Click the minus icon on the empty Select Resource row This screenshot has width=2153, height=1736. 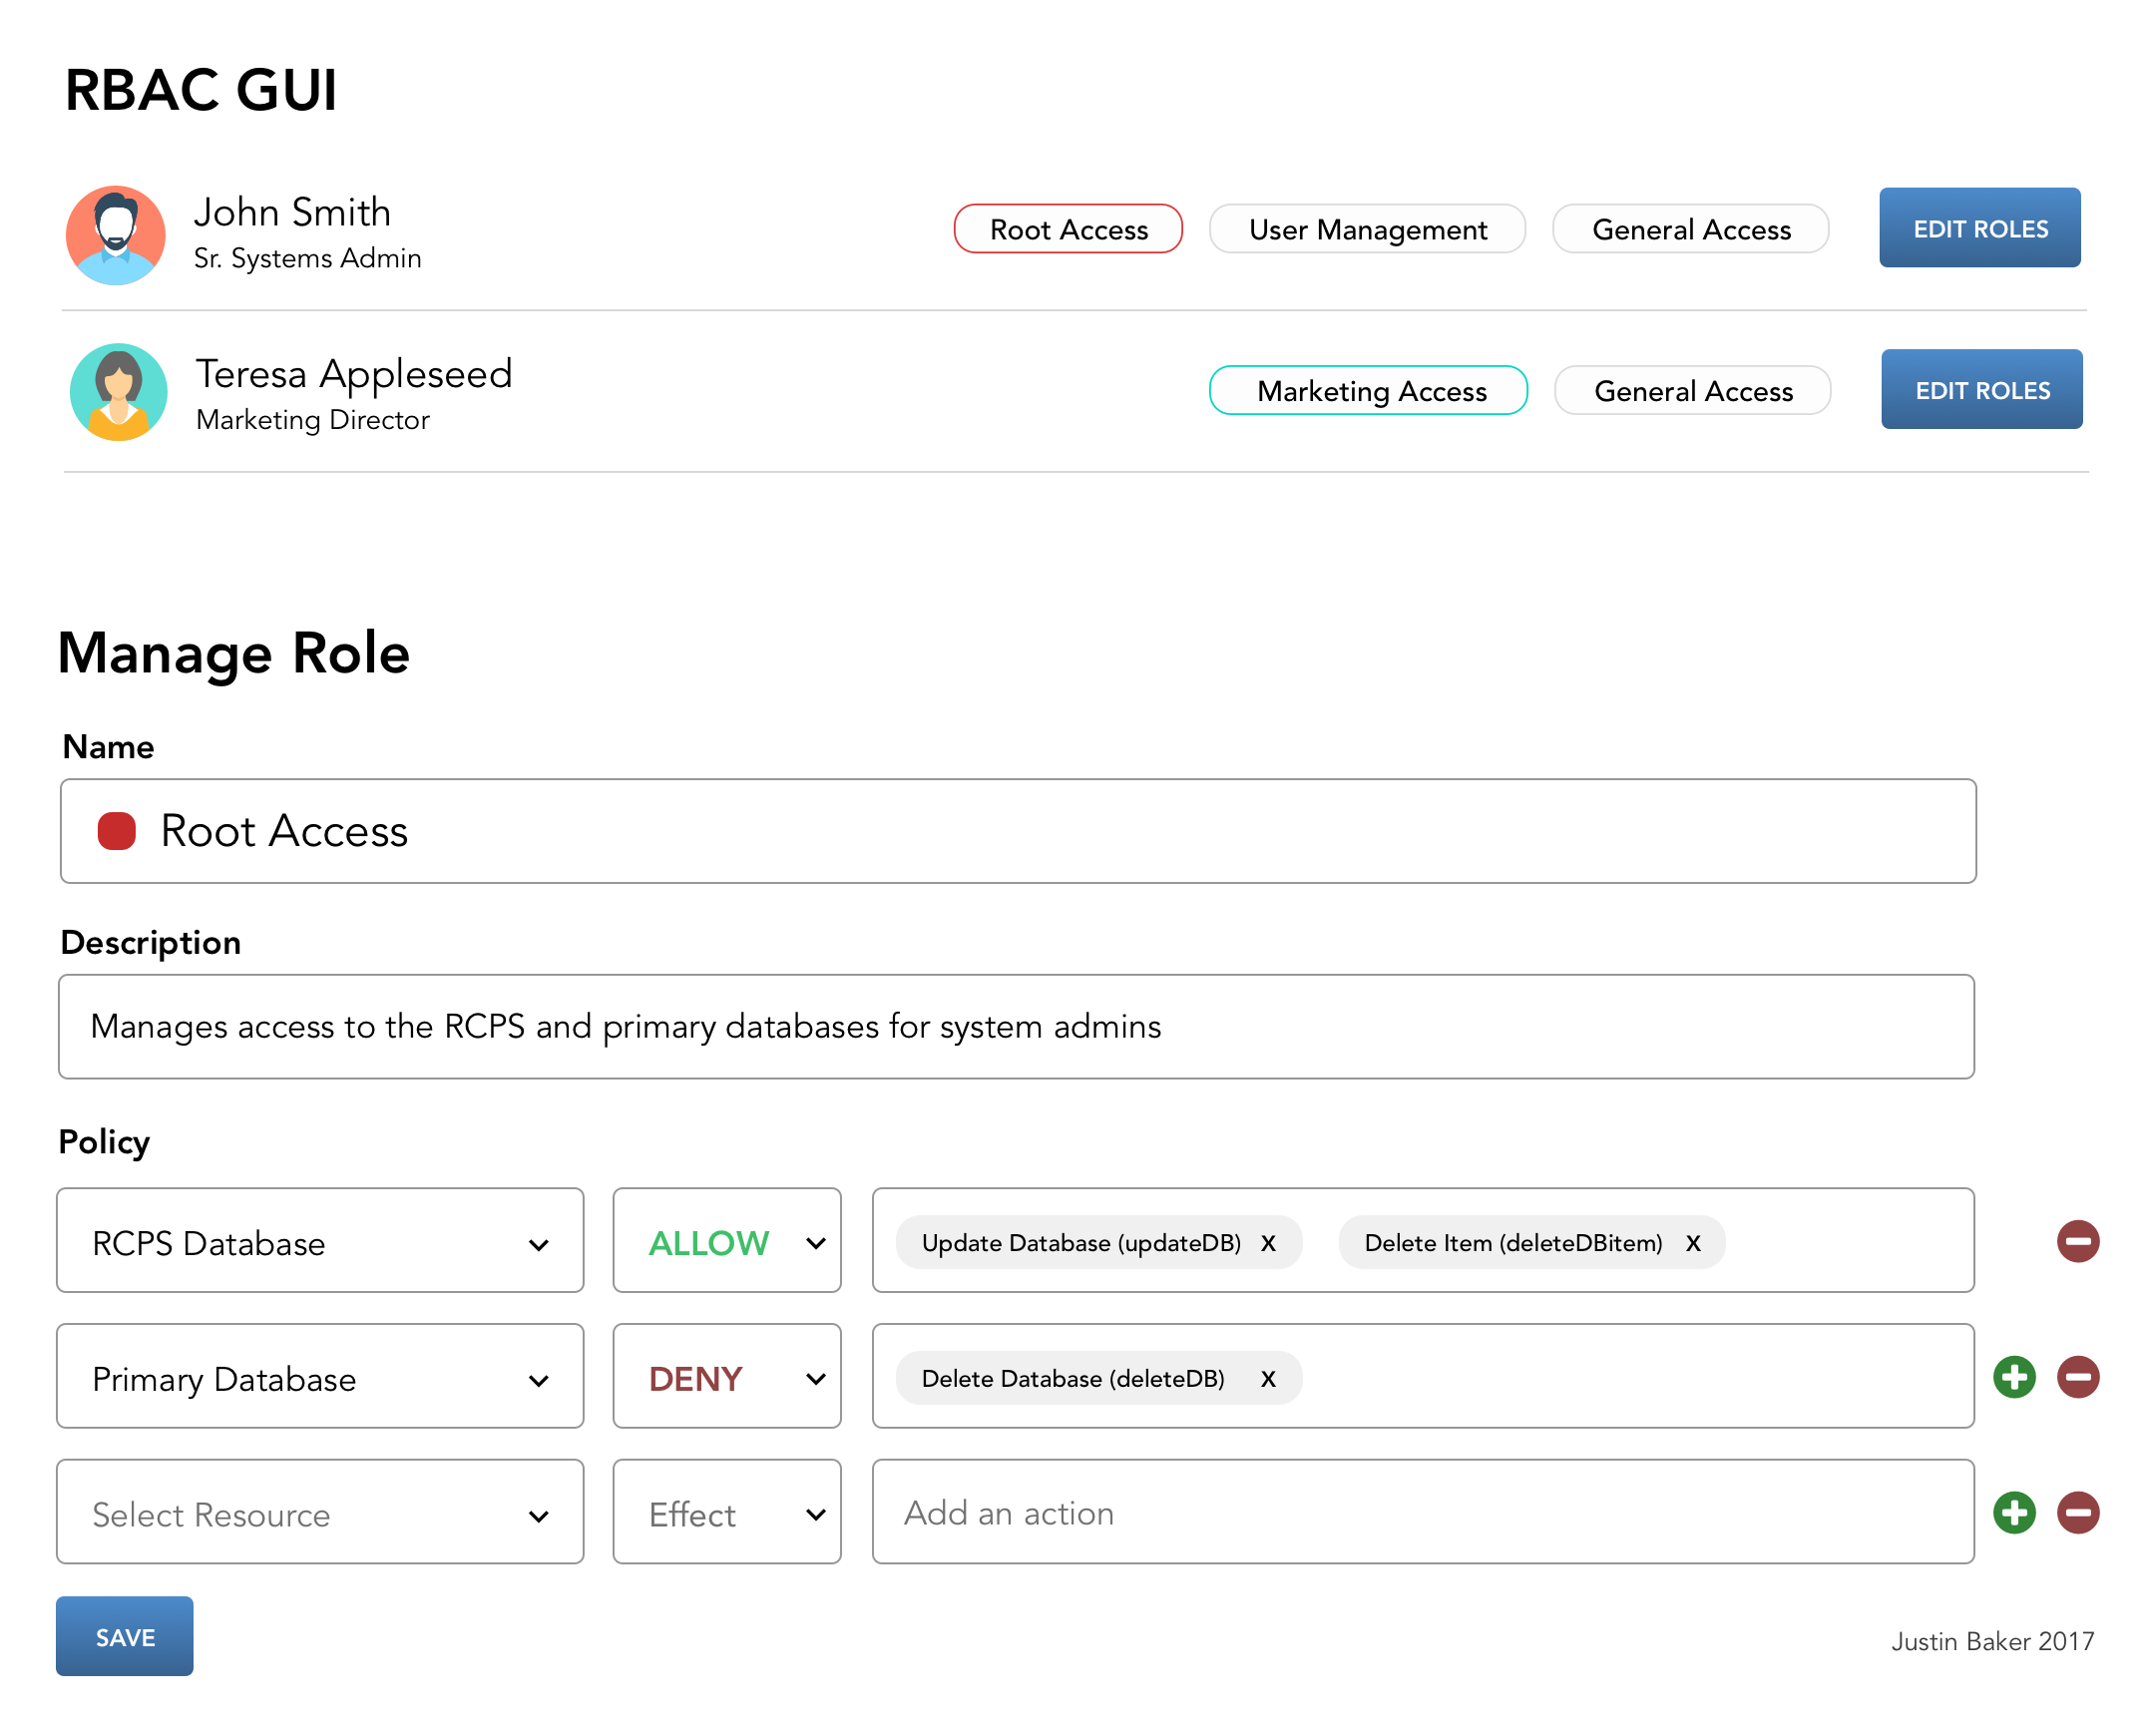pyautogui.click(x=2075, y=1513)
